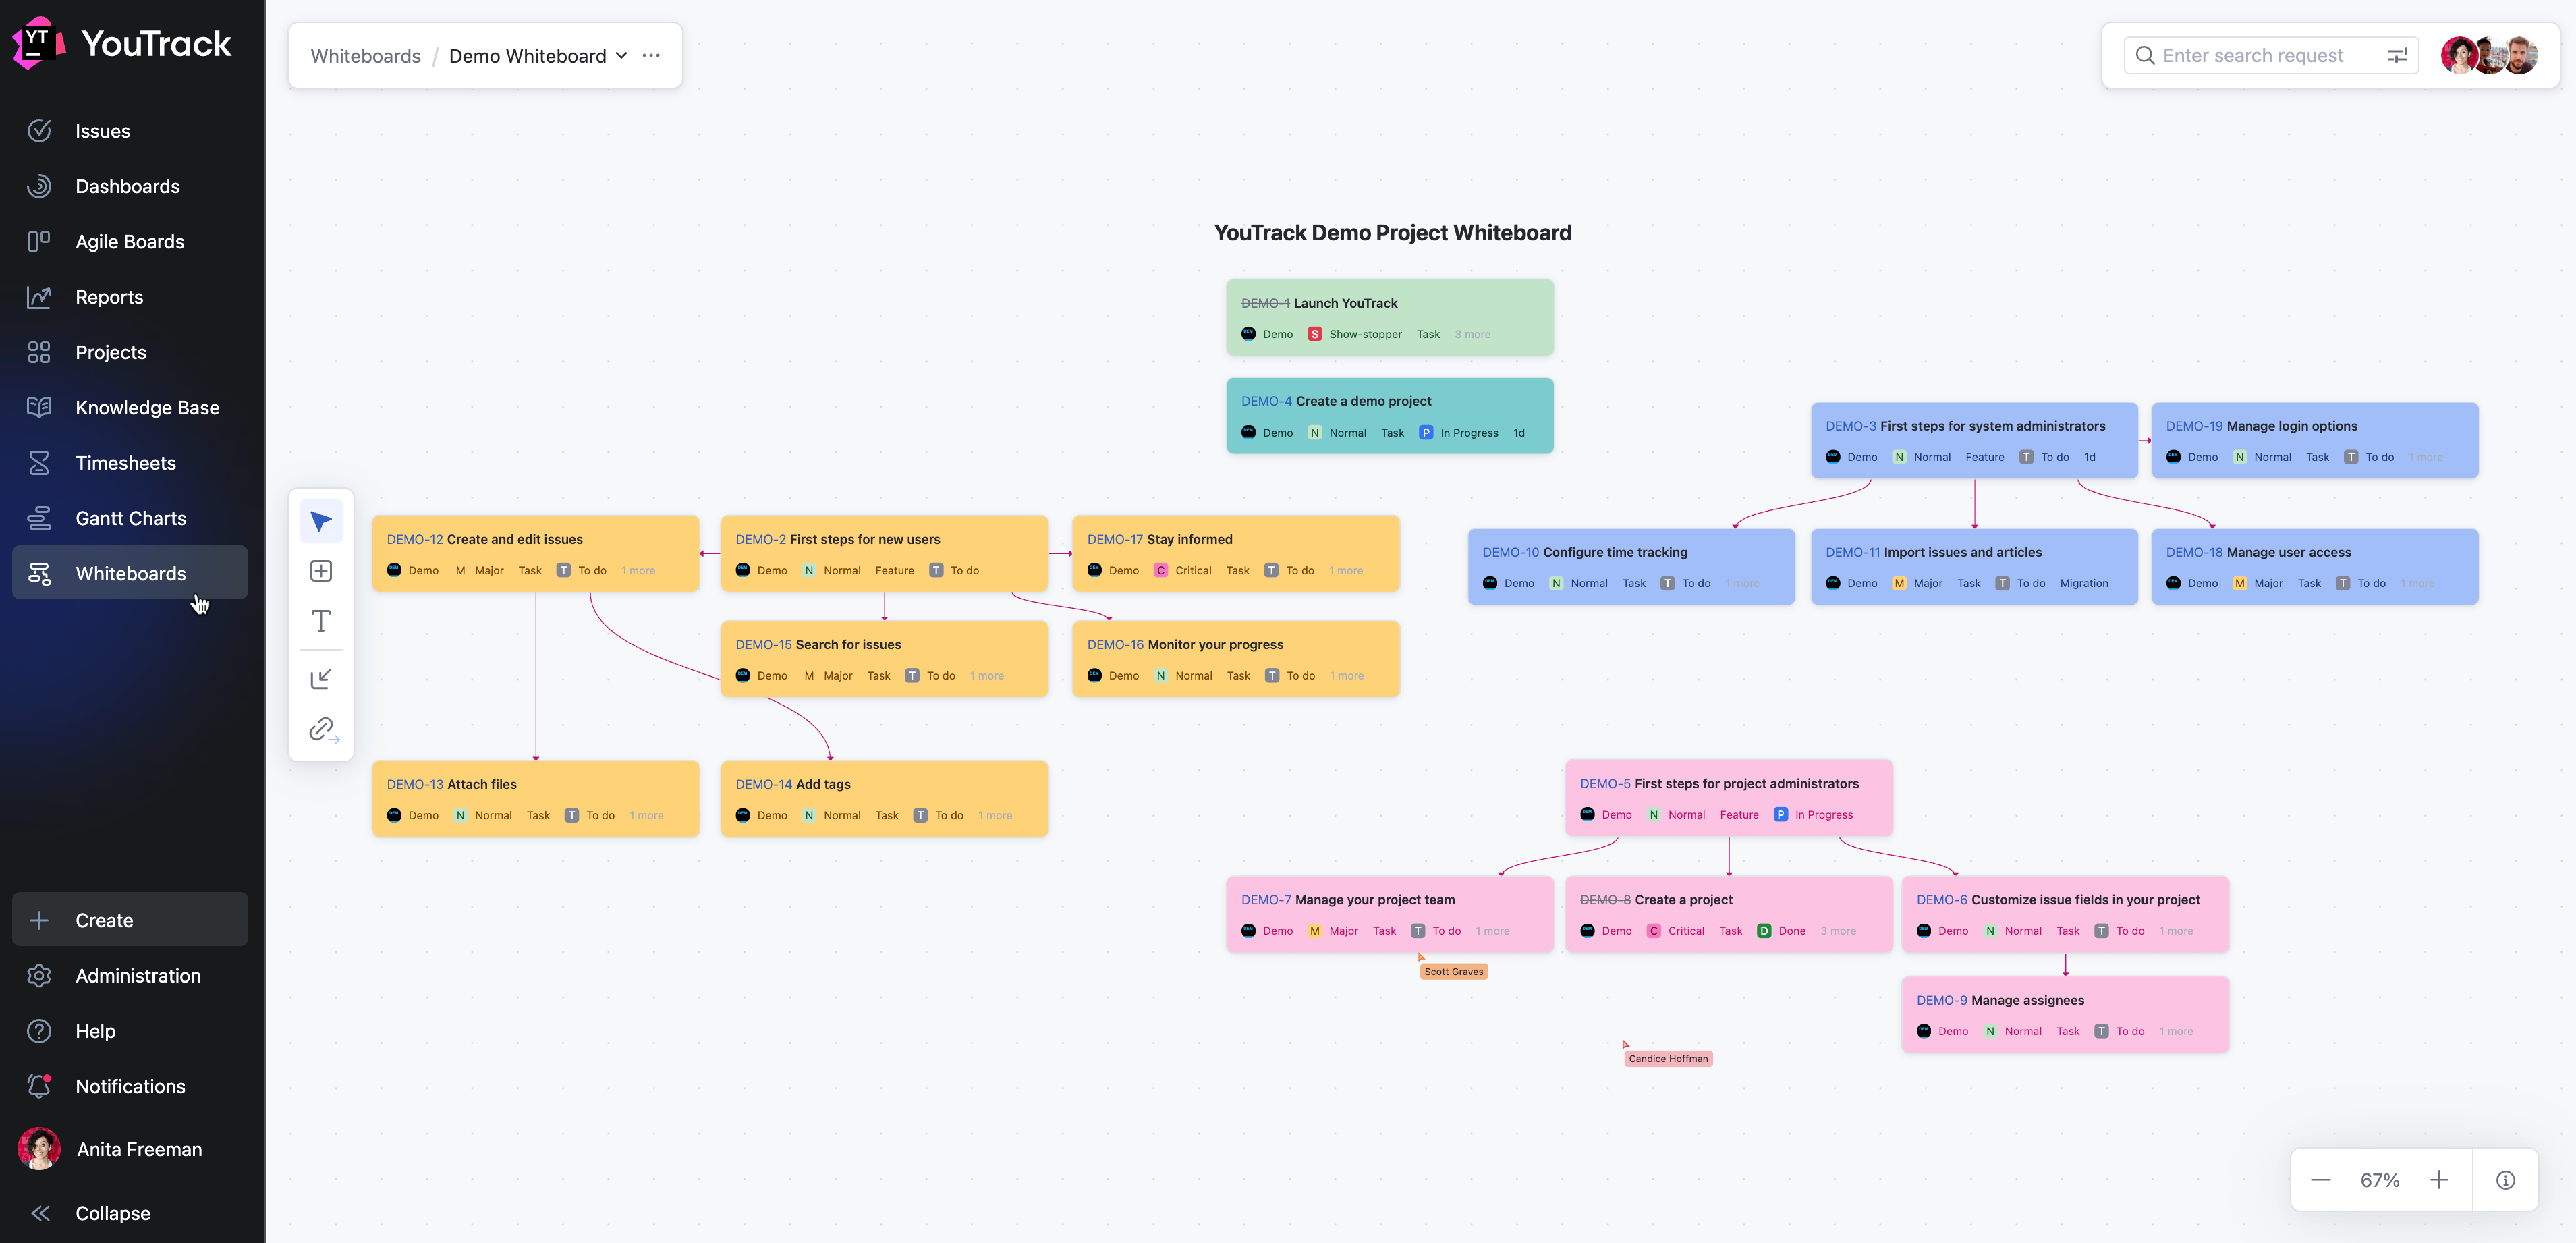Open the Whiteboards breadcrumb link
The height and width of the screenshot is (1243, 2576).
[366, 56]
